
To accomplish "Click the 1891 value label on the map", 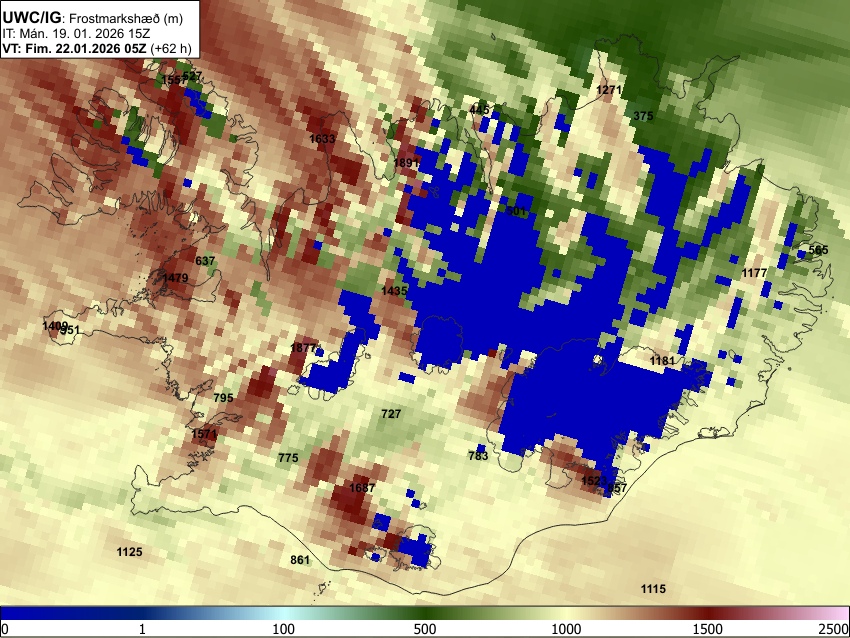I will tap(406, 163).
